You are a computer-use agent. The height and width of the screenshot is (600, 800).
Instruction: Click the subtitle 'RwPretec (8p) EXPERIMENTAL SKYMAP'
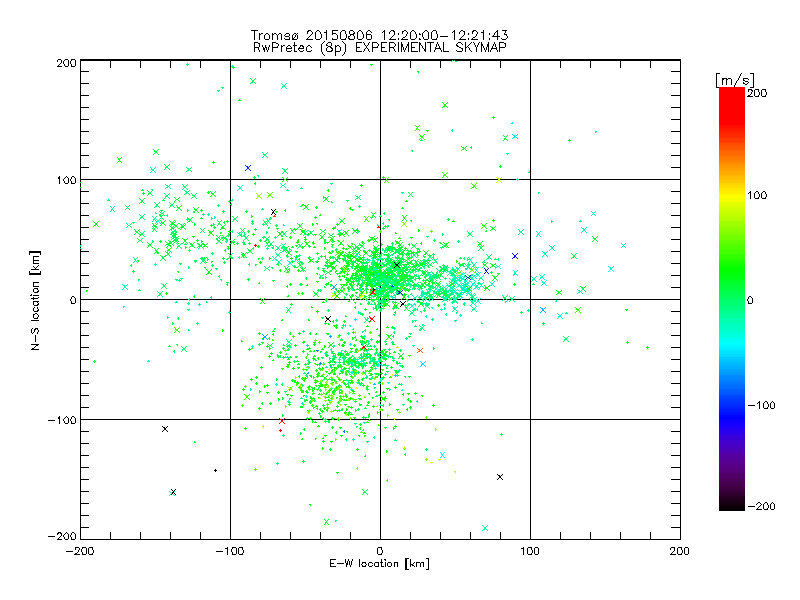380,48
